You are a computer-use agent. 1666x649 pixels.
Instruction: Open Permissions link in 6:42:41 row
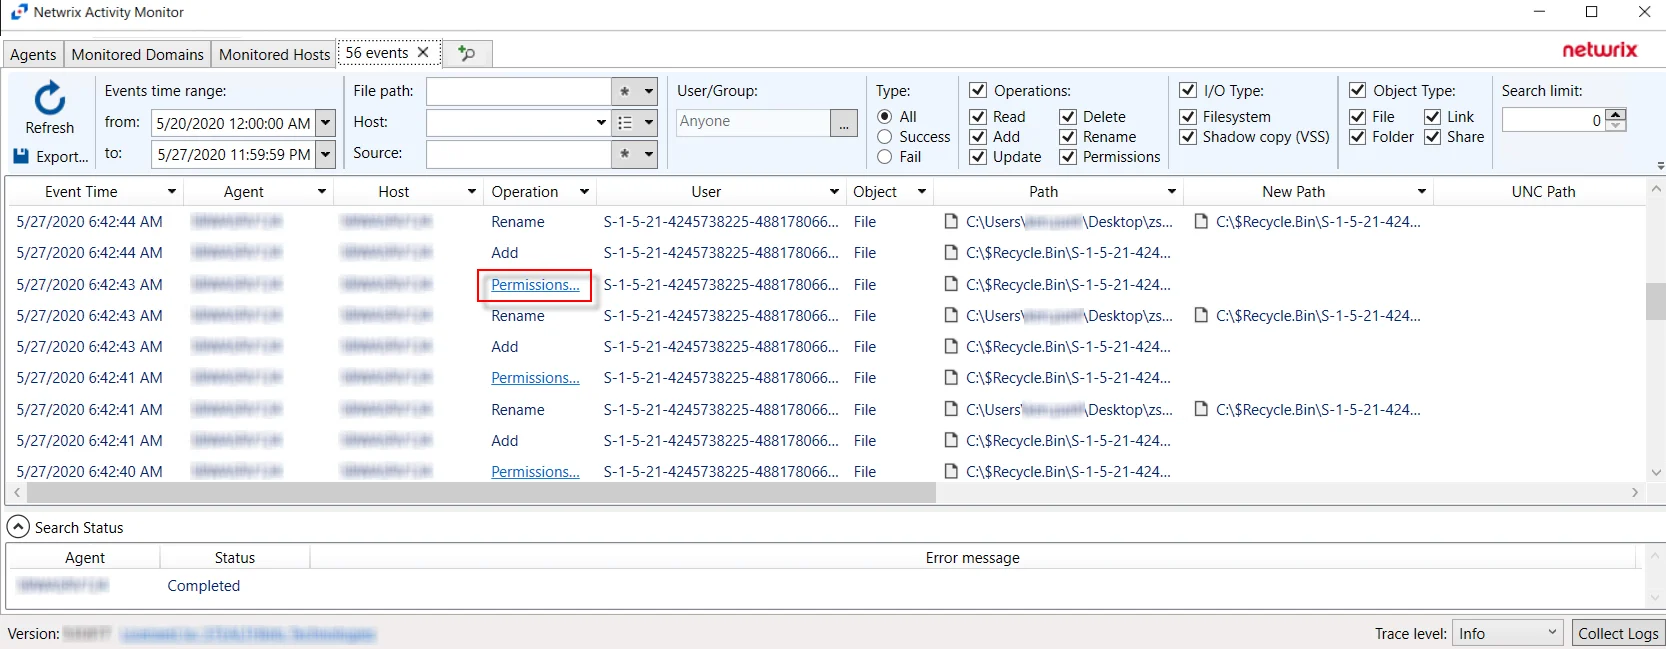[535, 378]
